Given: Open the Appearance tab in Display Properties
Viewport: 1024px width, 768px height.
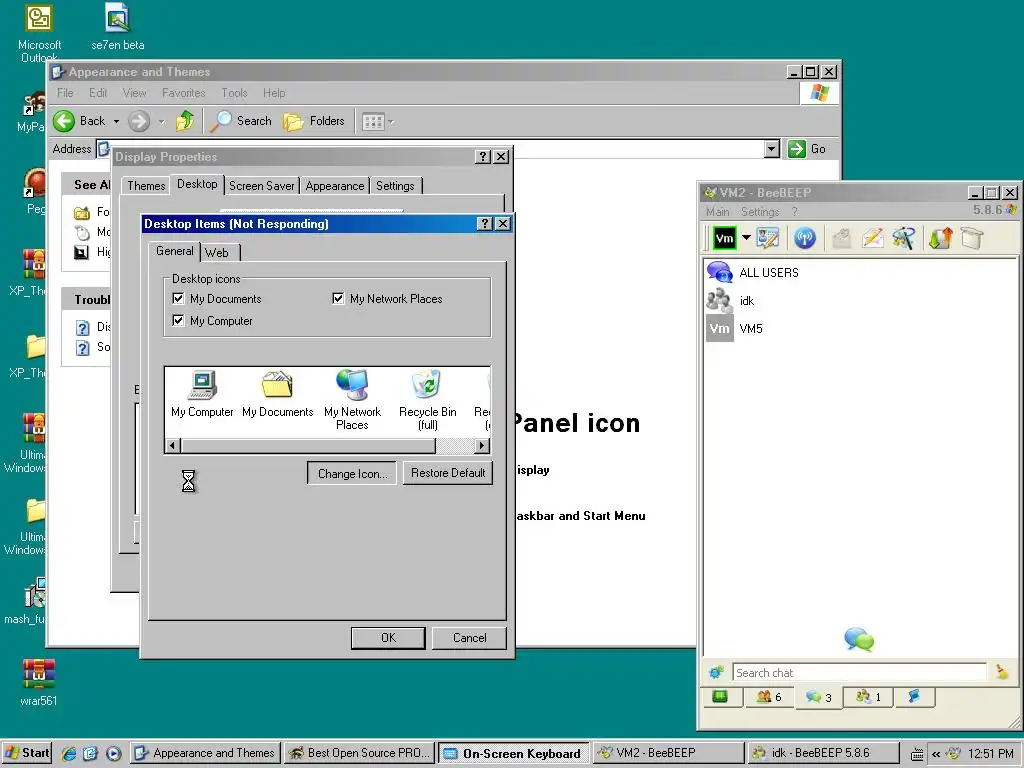Looking at the screenshot, I should coord(334,185).
